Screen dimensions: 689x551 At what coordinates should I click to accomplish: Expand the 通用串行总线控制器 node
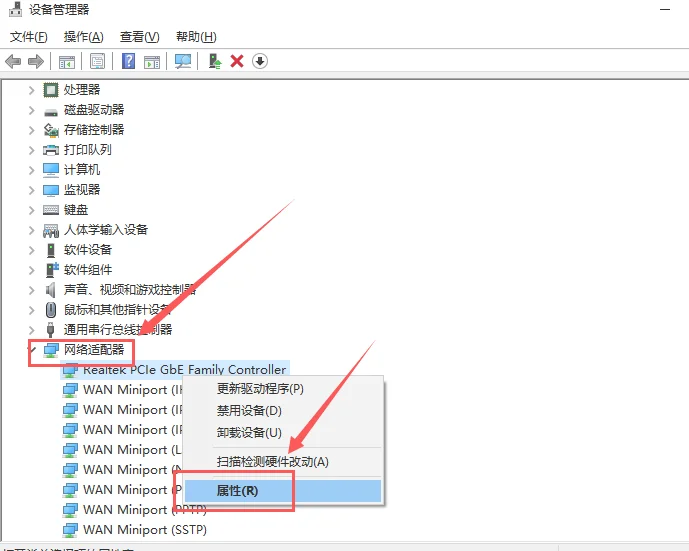coord(31,330)
